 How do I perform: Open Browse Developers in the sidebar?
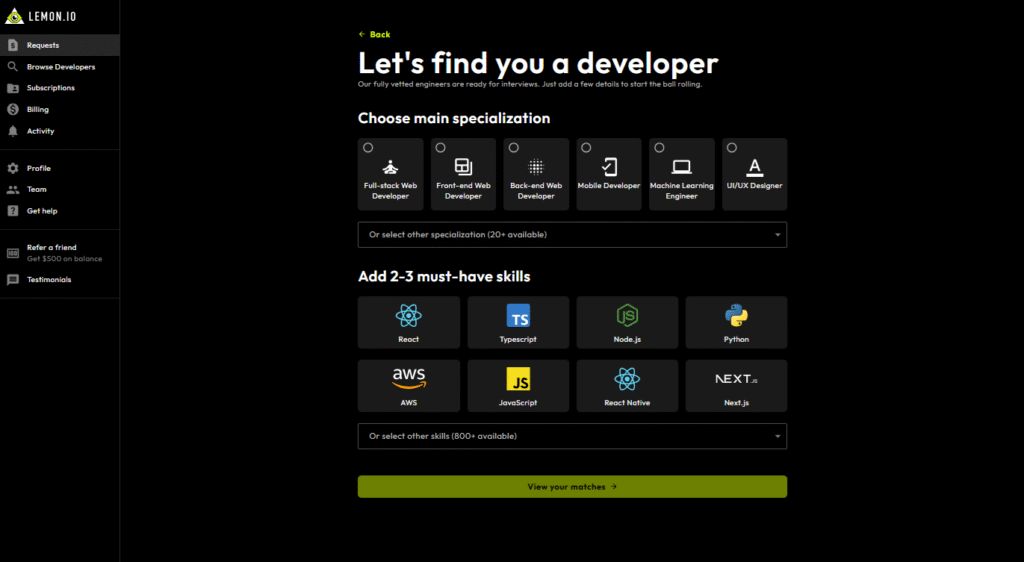[60, 67]
